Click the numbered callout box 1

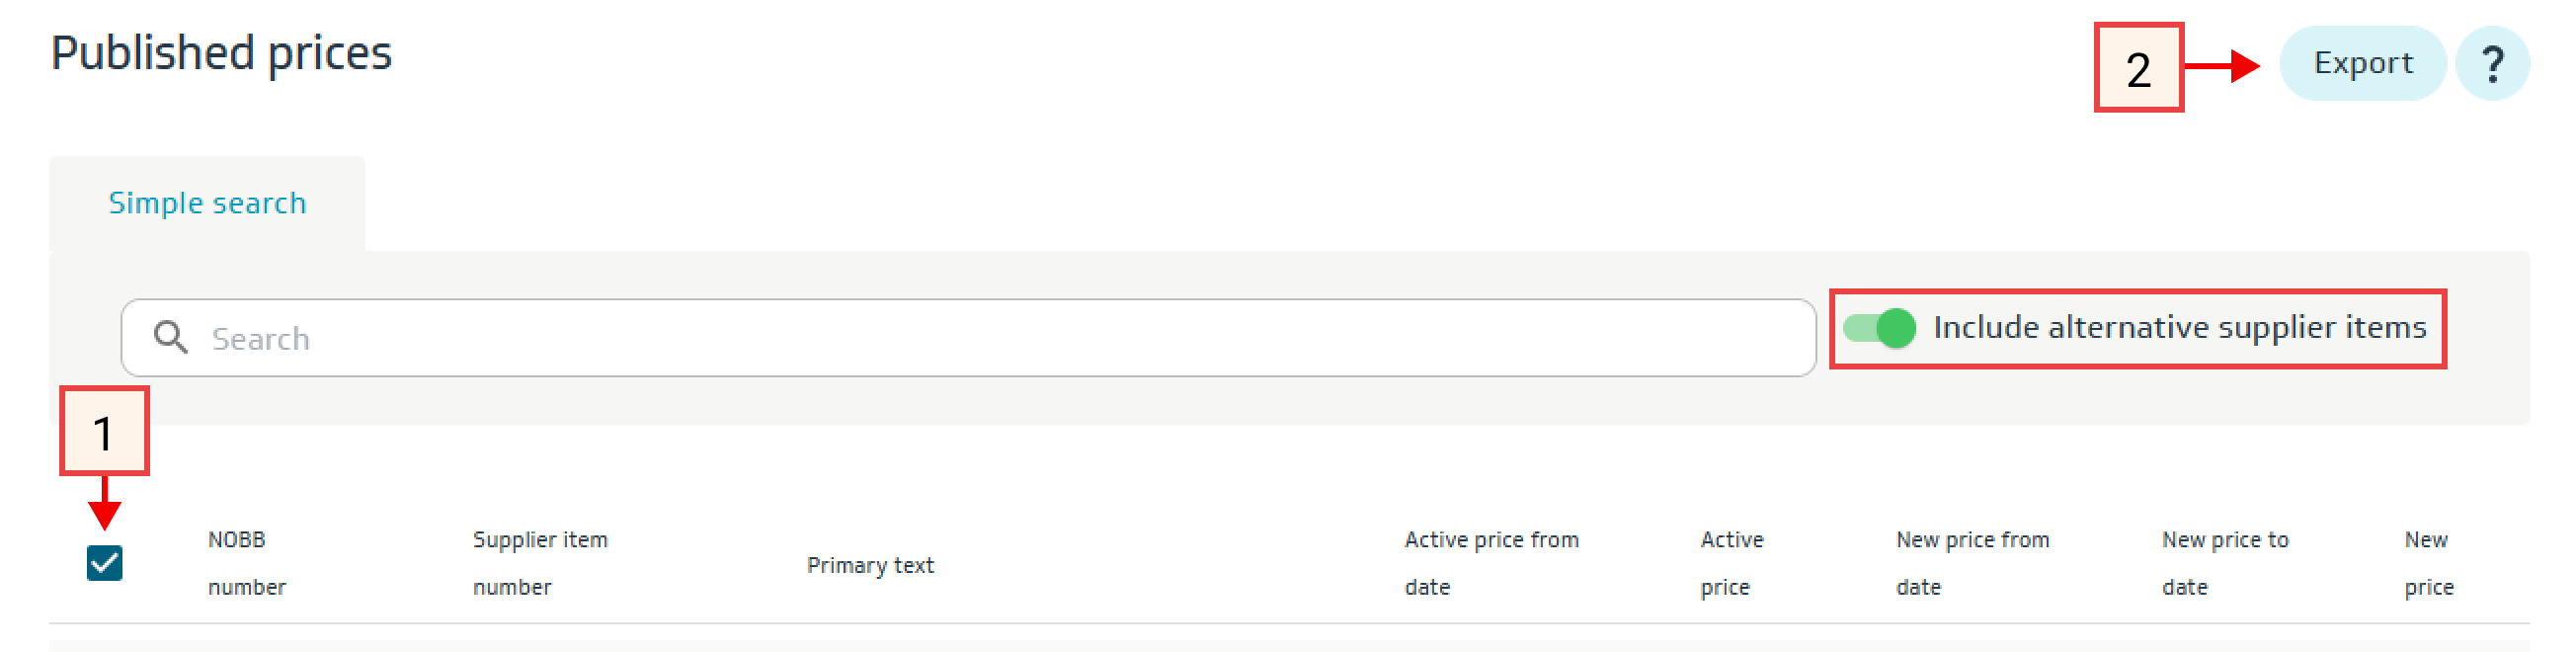pyautogui.click(x=104, y=431)
